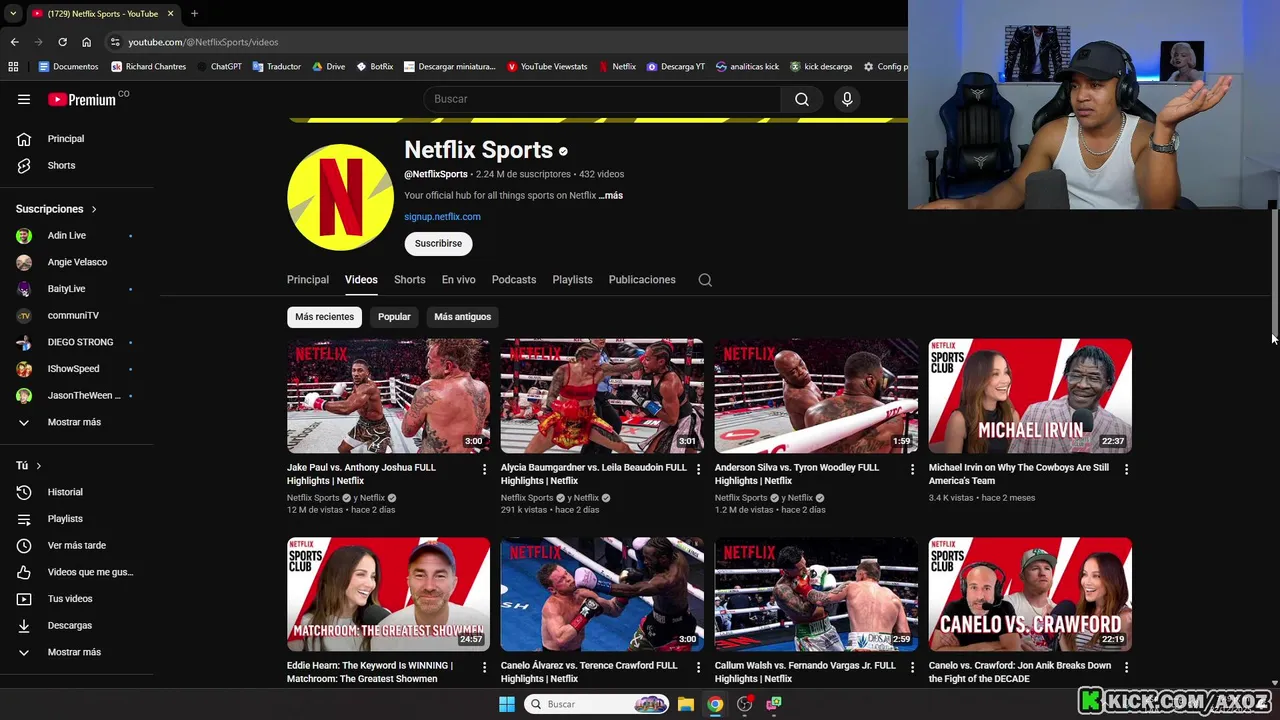The width and height of the screenshot is (1280, 720).
Task: Switch to the Publicaciones tab
Action: coord(642,280)
